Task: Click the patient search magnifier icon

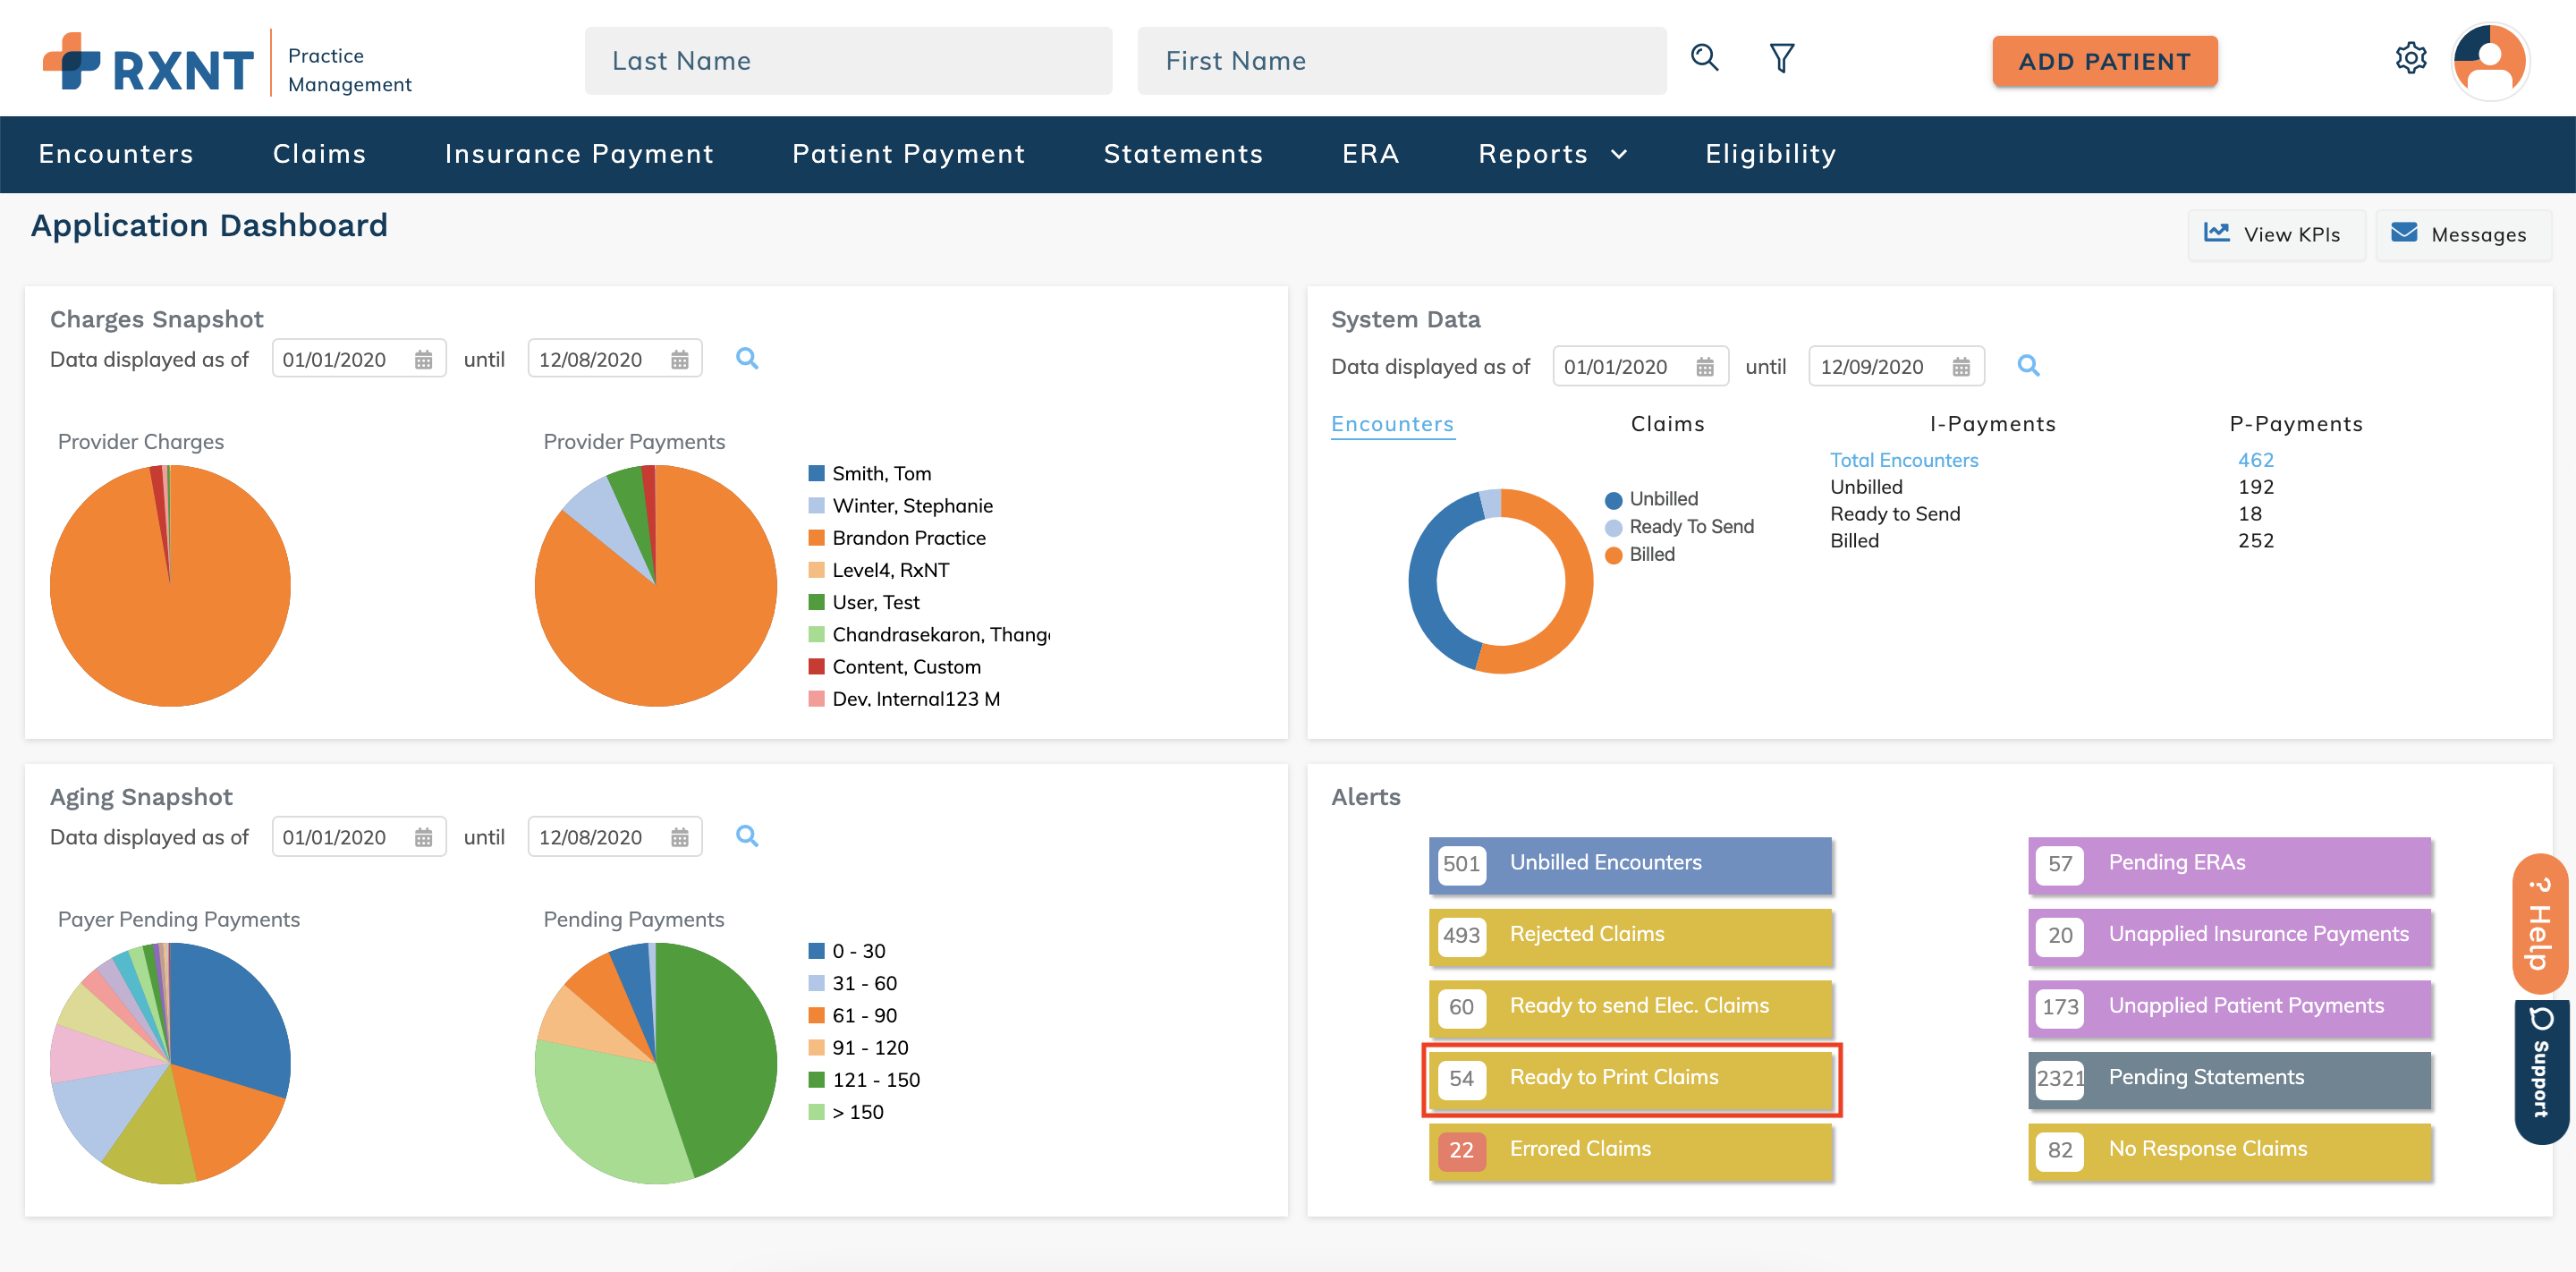Action: (1704, 58)
